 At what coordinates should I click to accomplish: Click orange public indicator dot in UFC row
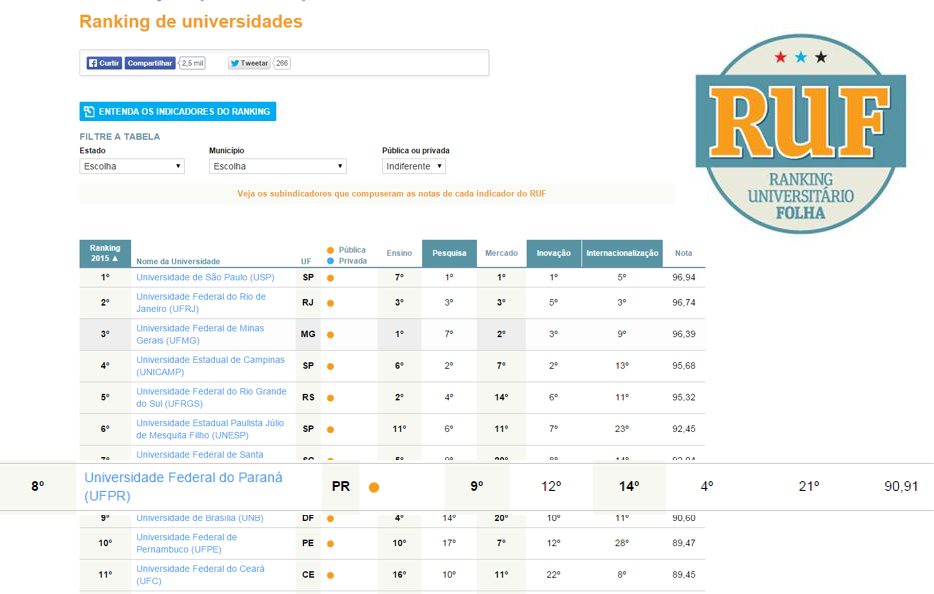click(x=331, y=576)
